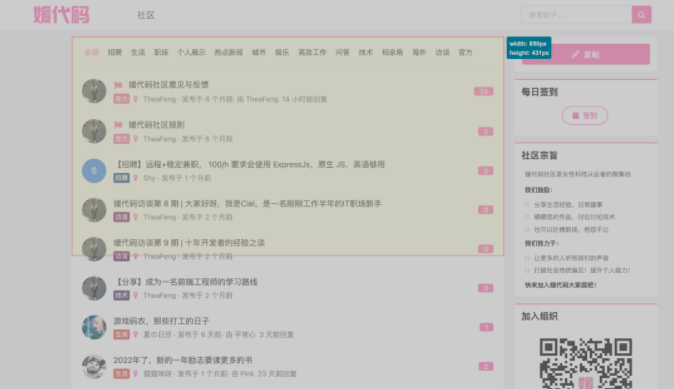Click avatar beside 2022年了 post
674x389 pixels.
click(x=94, y=366)
